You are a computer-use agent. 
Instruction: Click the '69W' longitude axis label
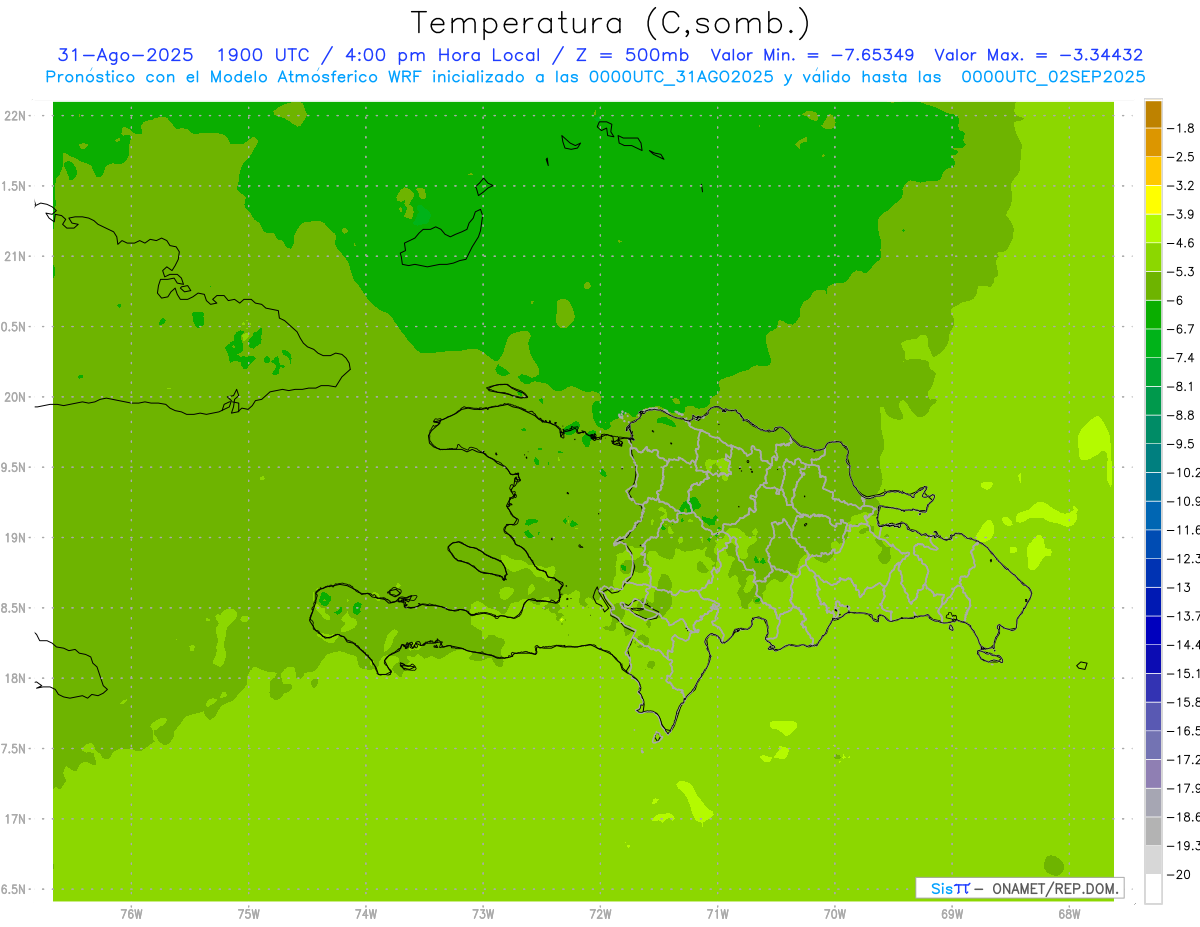click(x=952, y=914)
